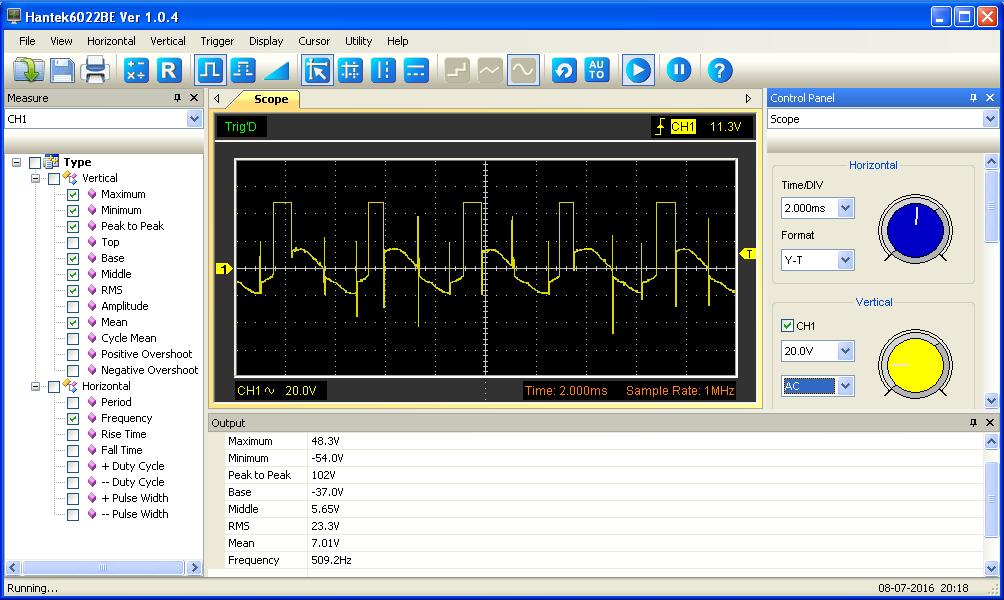Click the R reference waveform icon
The image size is (1004, 600).
(x=169, y=70)
